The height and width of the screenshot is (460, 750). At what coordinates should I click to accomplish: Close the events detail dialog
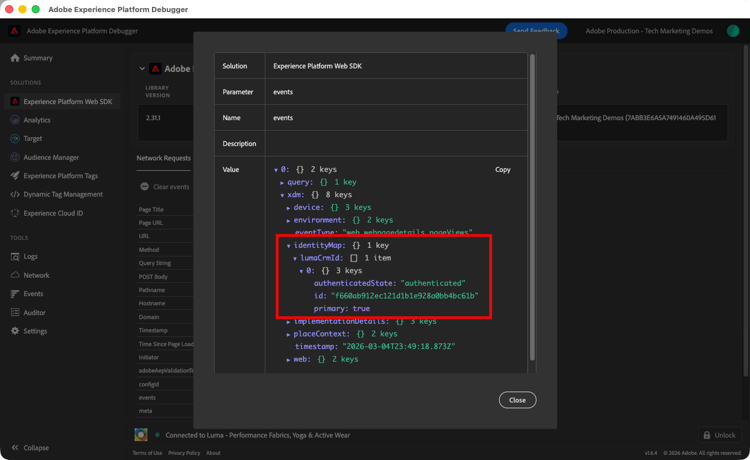(518, 400)
